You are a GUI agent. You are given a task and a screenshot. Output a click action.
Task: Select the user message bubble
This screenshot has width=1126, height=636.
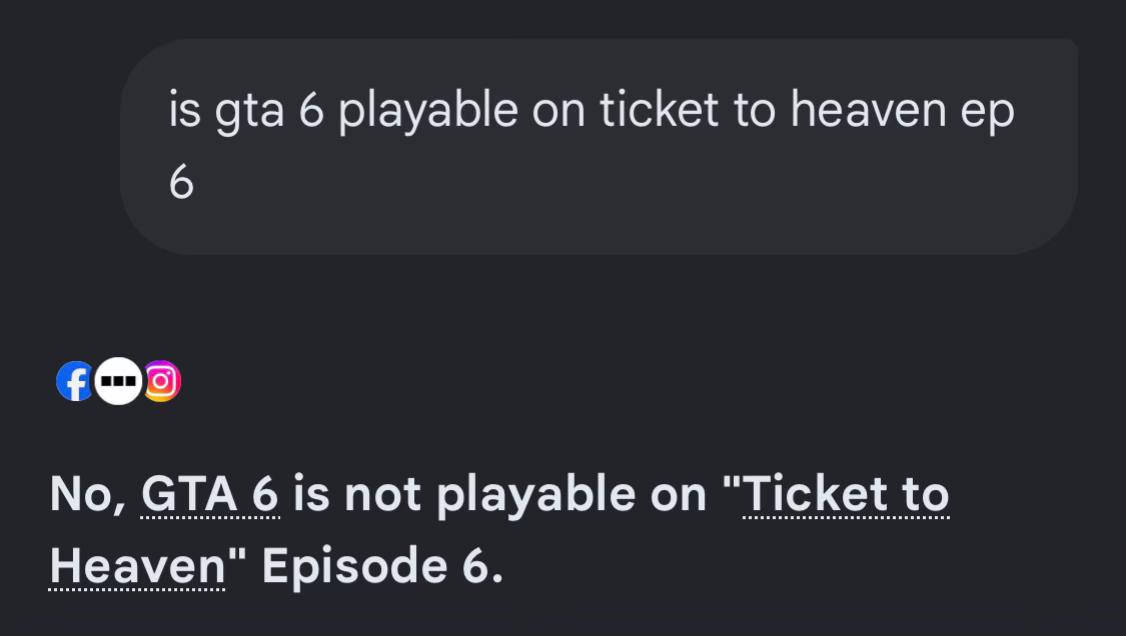coord(599,146)
